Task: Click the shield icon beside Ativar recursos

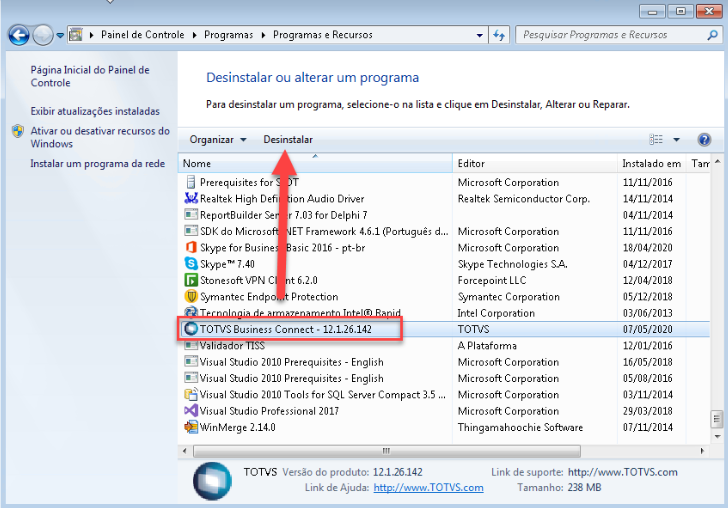Action: [18, 131]
